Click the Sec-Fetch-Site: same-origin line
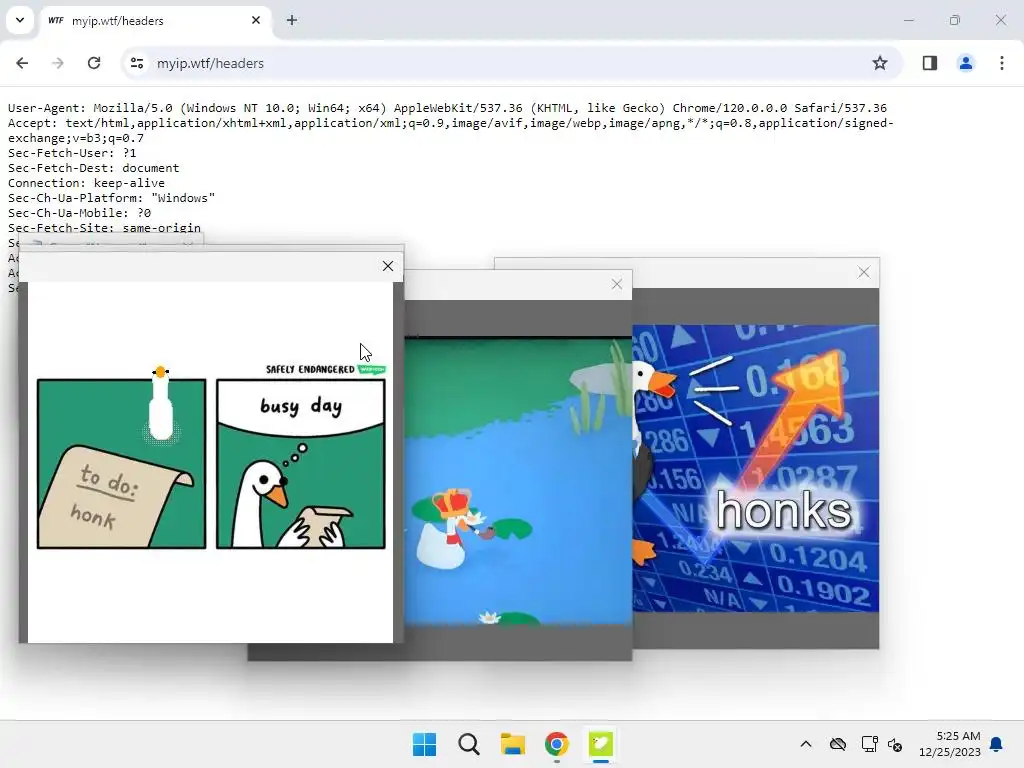 coord(104,228)
